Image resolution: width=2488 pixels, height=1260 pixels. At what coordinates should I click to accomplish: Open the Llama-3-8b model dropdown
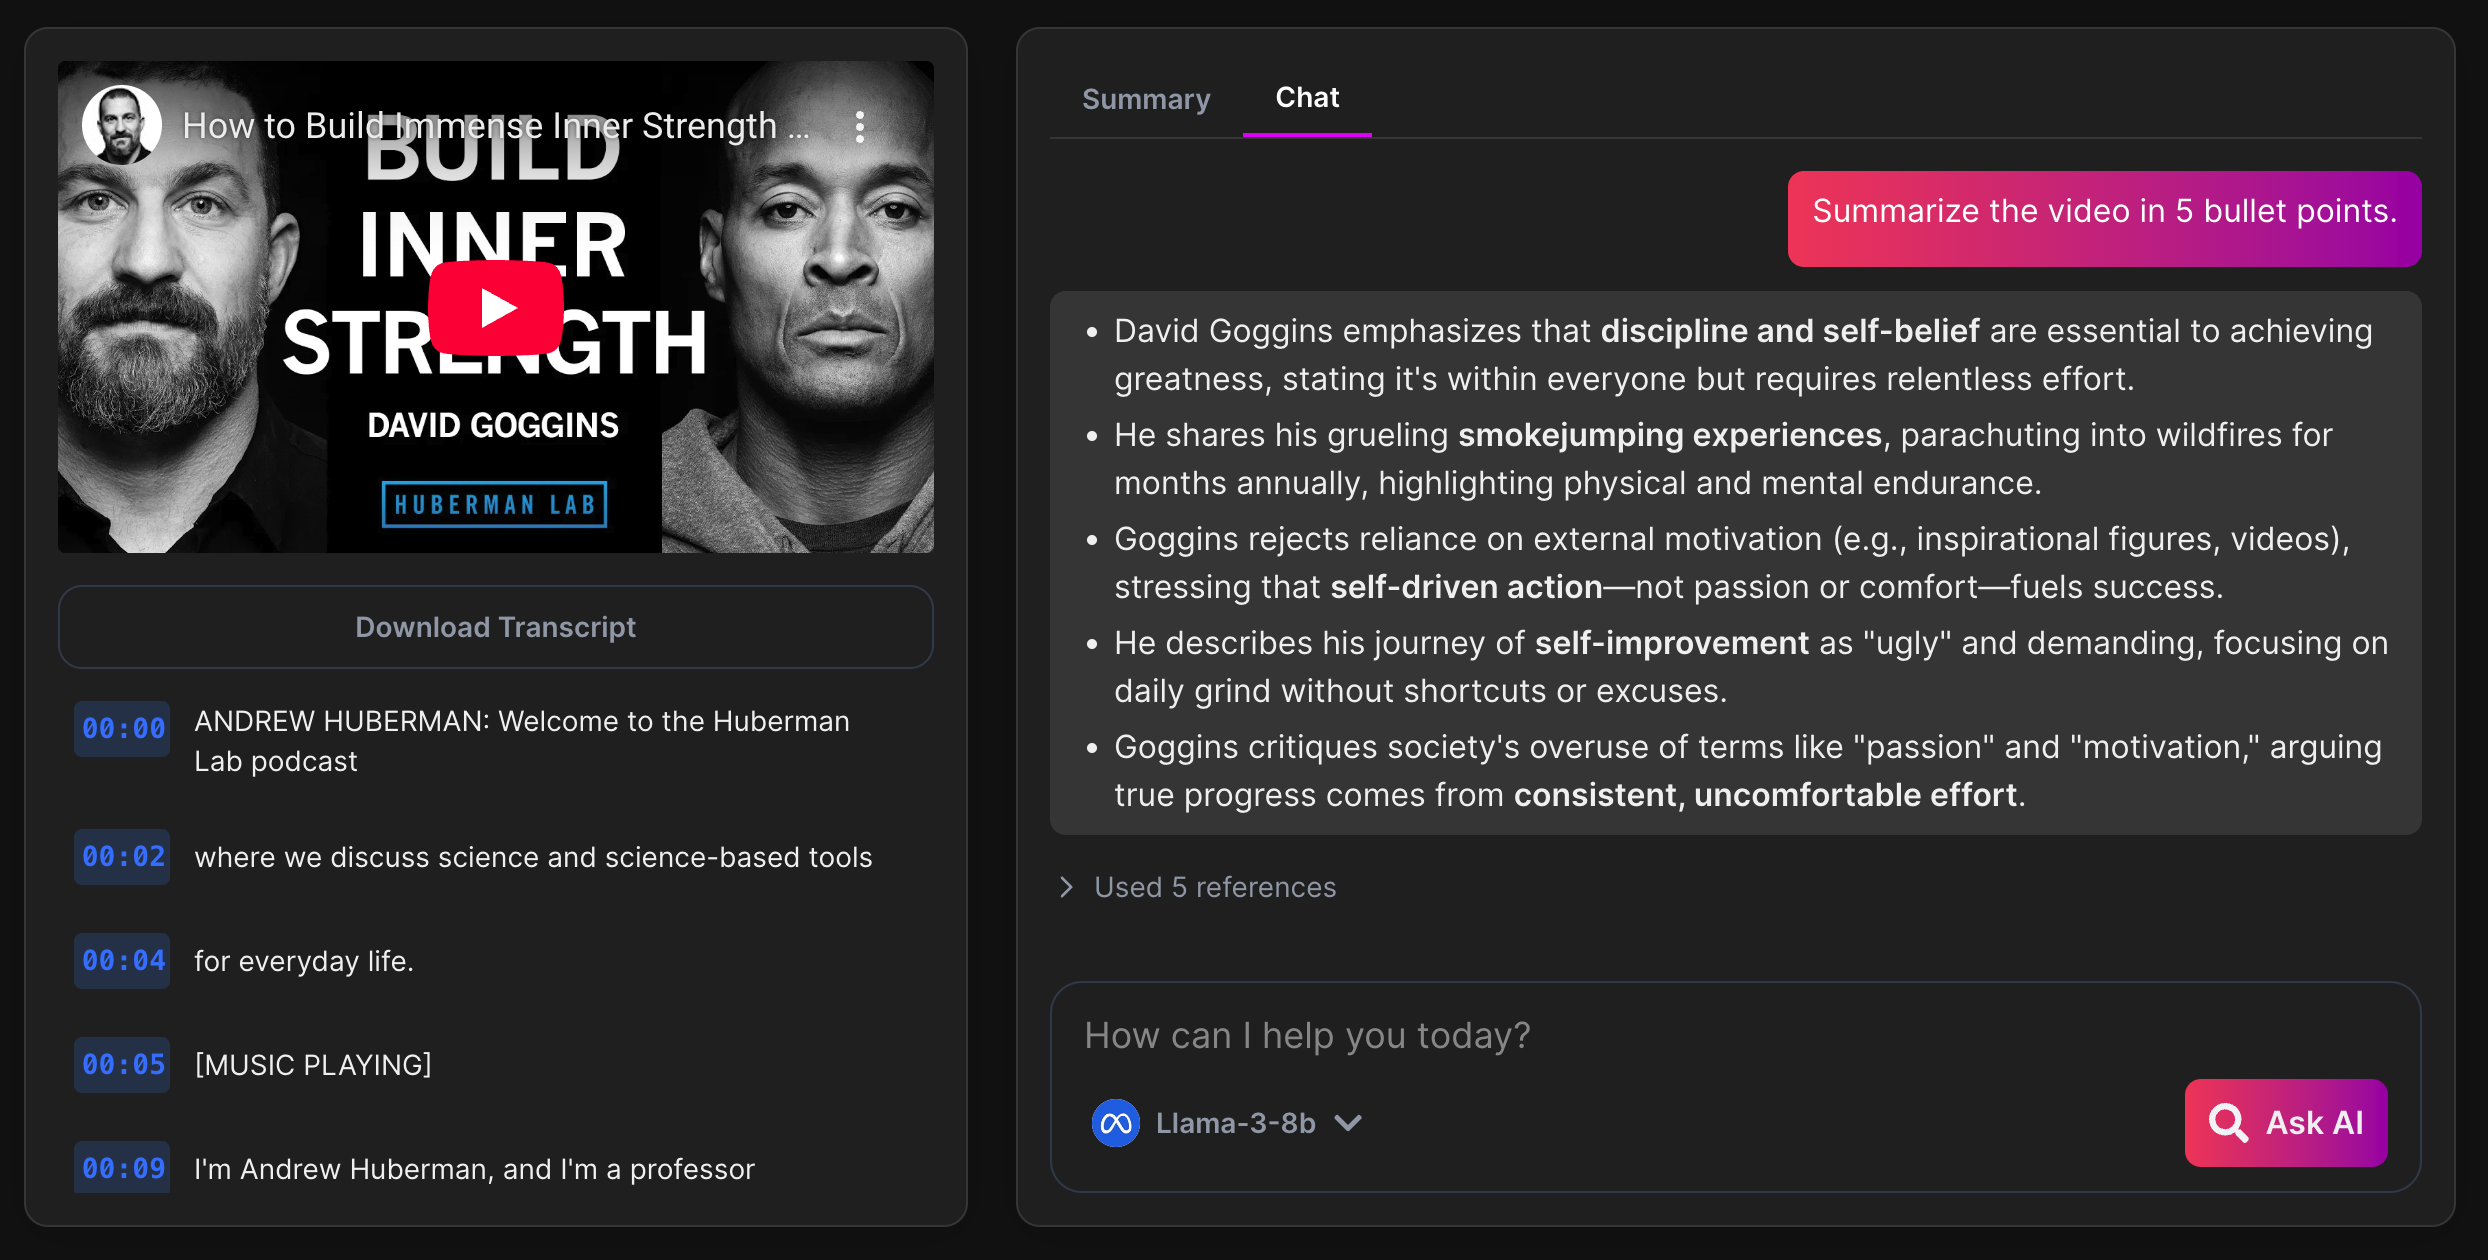(x=1228, y=1123)
